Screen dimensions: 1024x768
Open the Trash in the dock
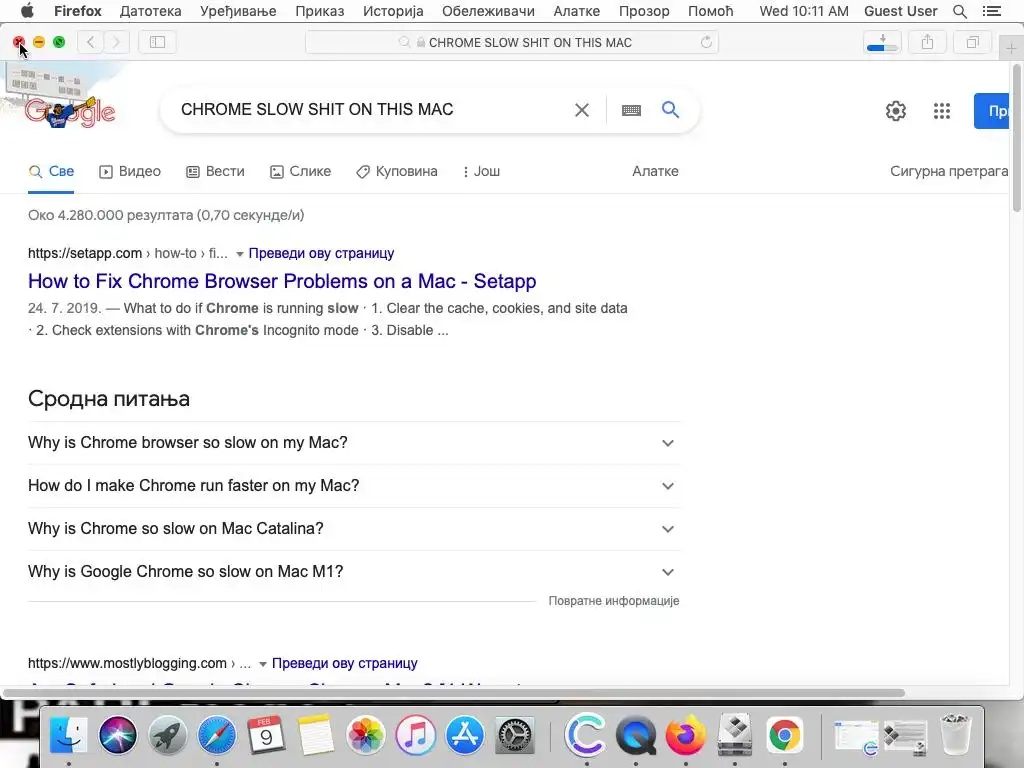[x=955, y=735]
